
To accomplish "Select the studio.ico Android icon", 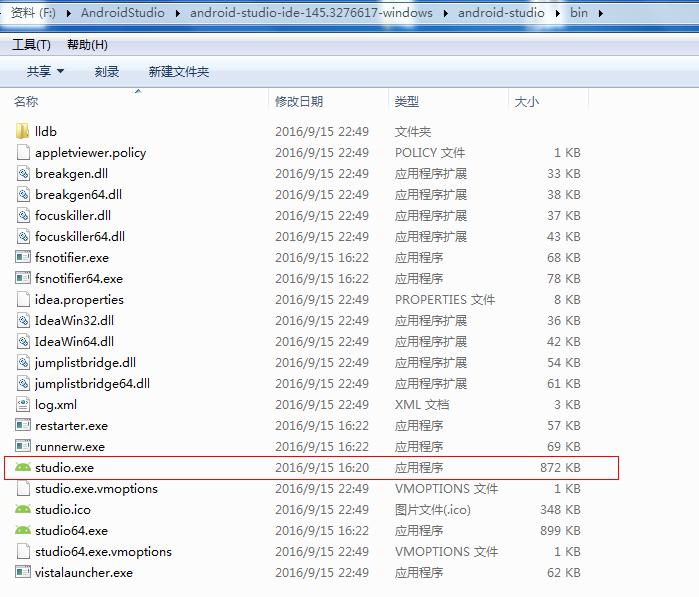I will coord(23,509).
